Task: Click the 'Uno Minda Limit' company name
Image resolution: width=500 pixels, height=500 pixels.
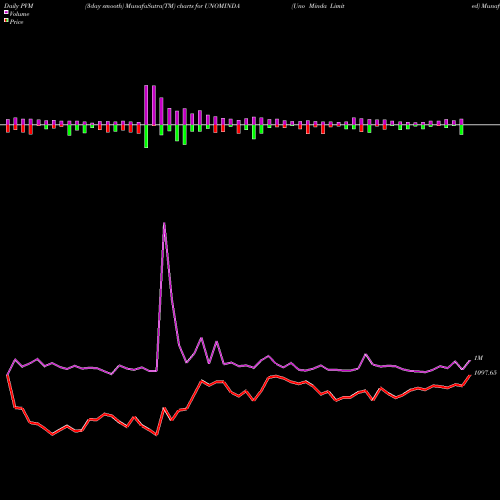Action: pyautogui.click(x=318, y=6)
